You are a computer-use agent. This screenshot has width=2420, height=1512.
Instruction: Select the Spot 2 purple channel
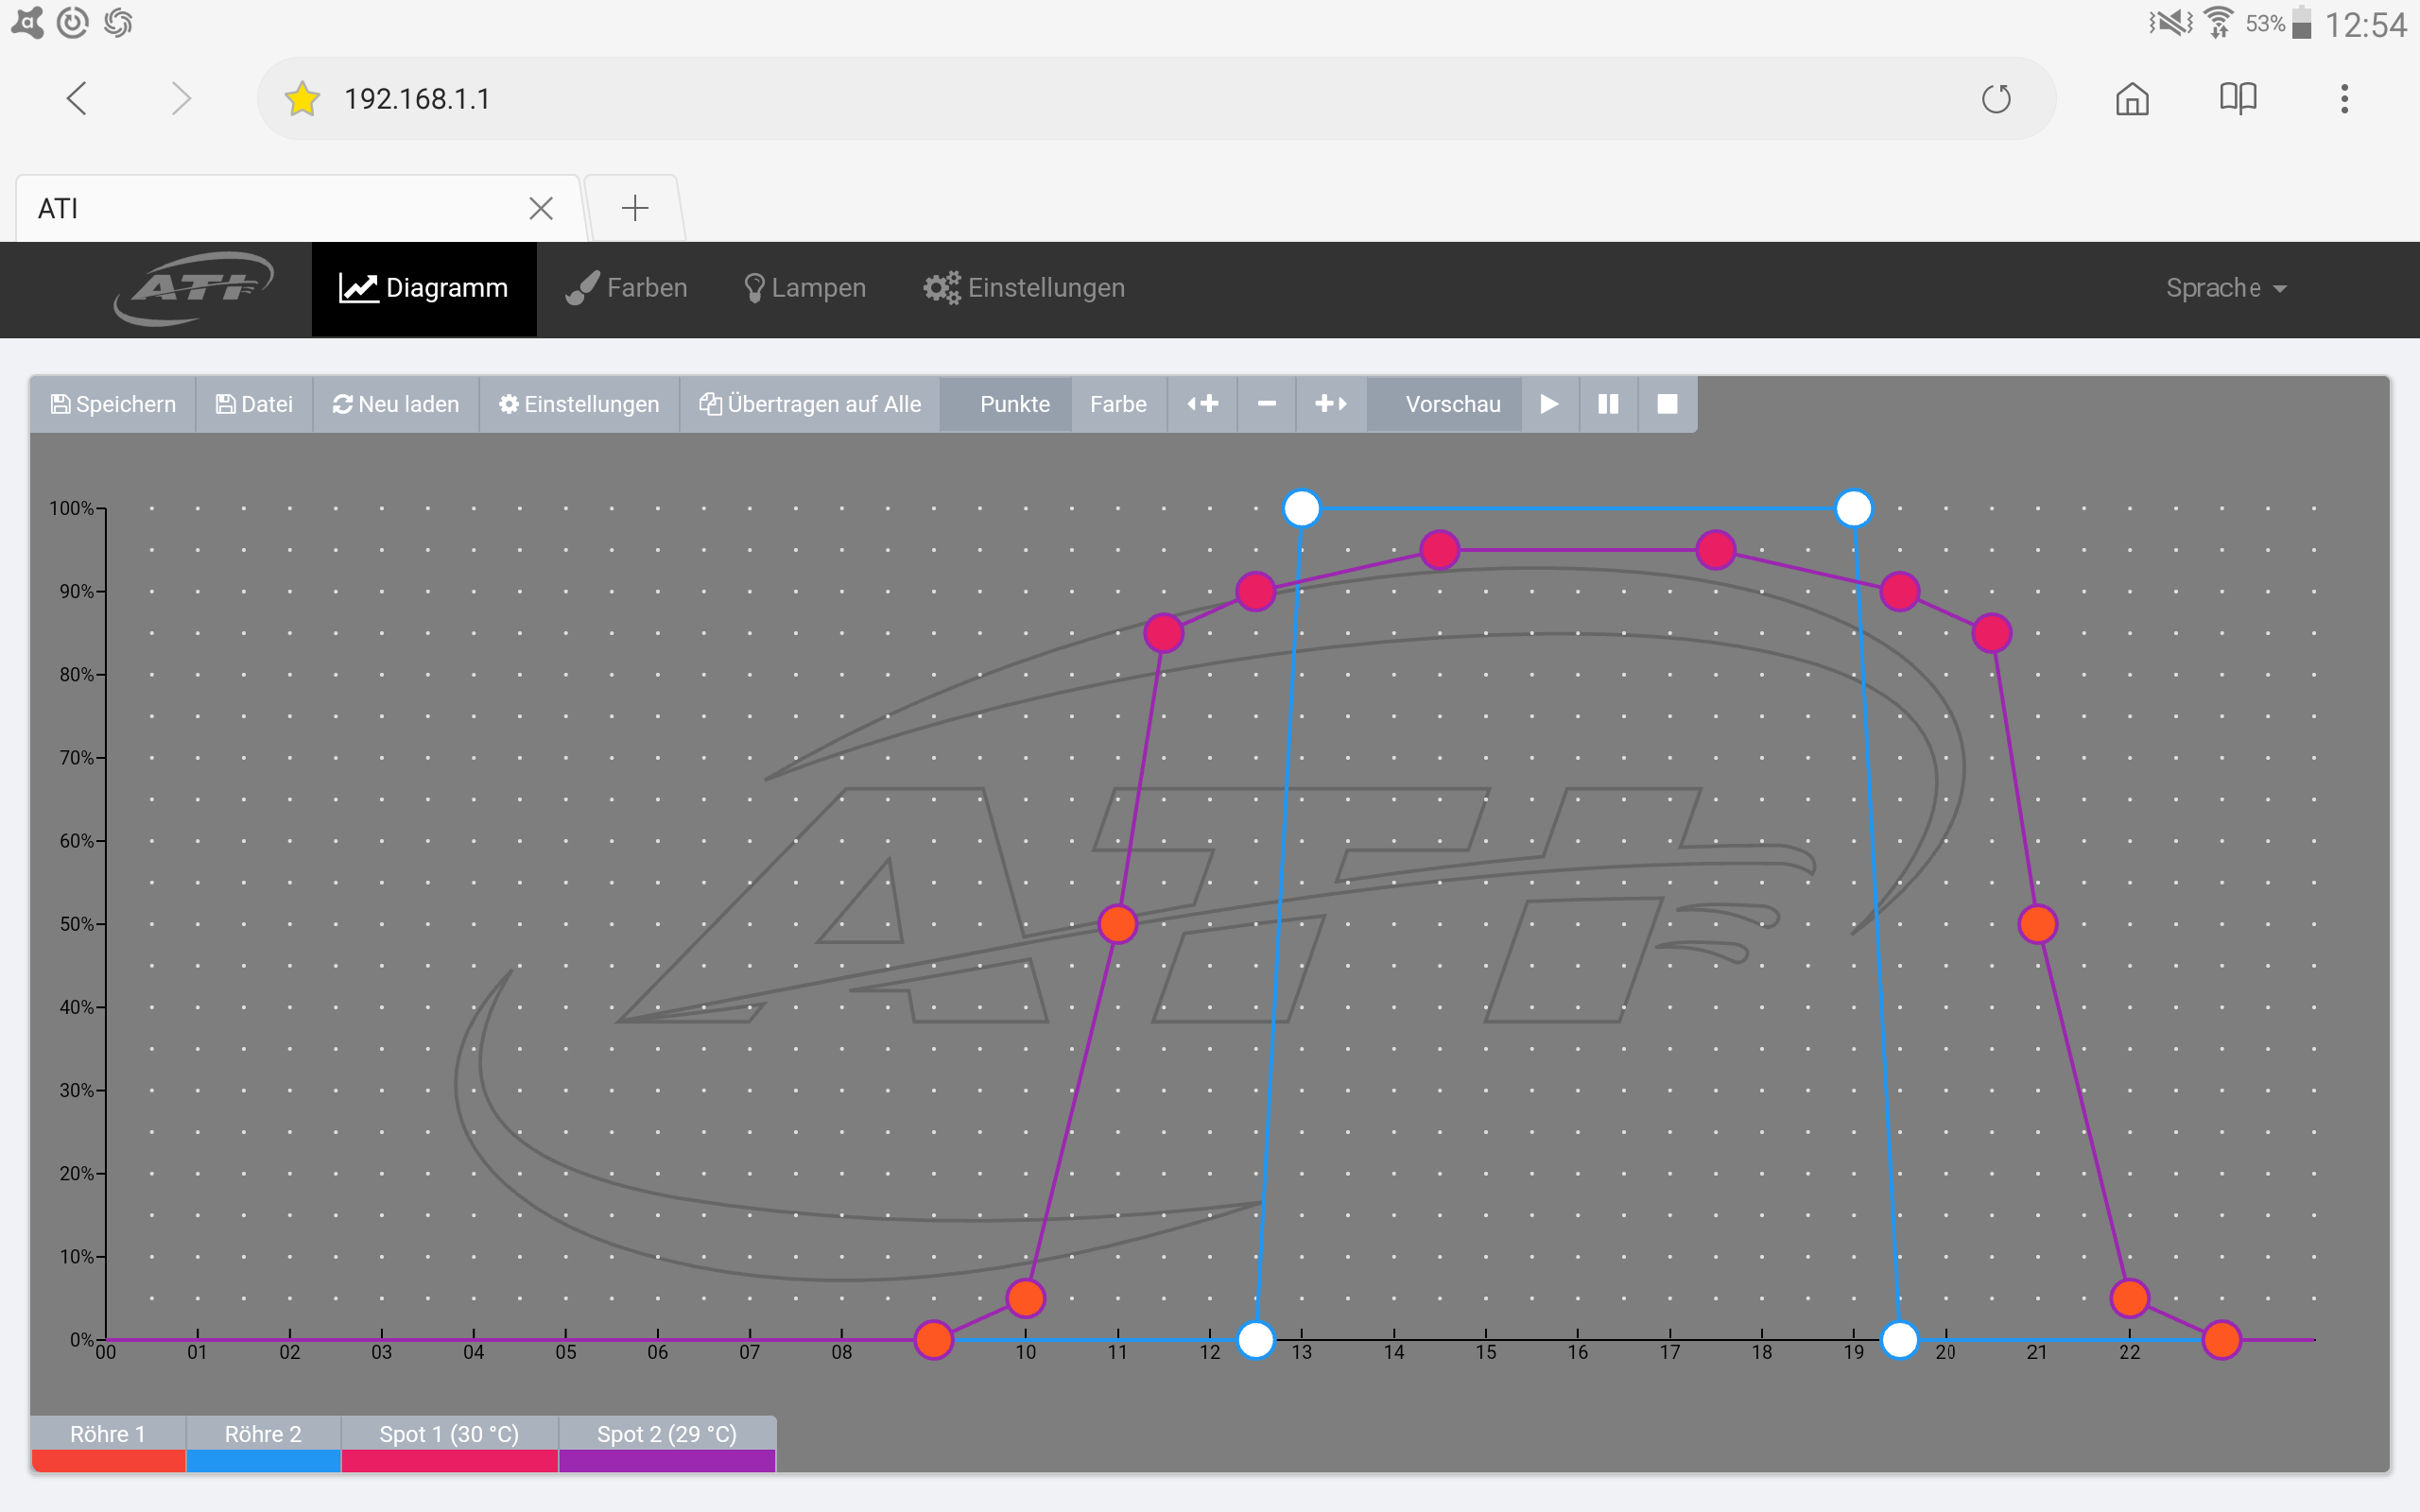coord(666,1442)
